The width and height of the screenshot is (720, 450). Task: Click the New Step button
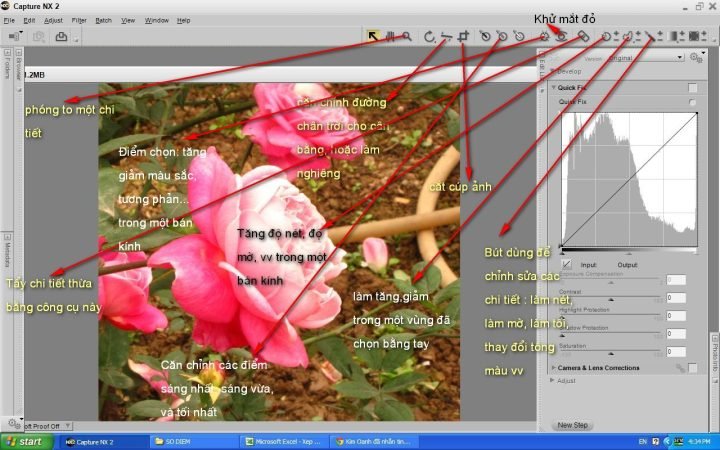(572, 425)
